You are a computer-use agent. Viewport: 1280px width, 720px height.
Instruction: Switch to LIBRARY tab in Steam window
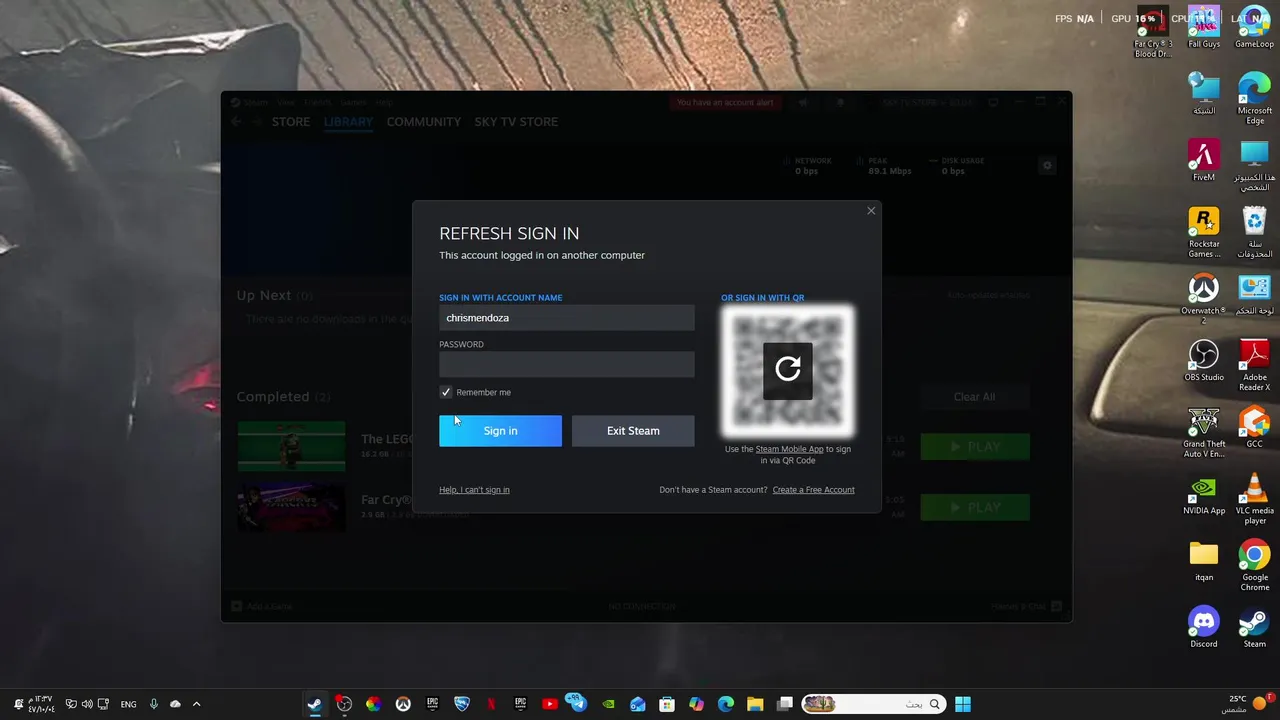[348, 122]
